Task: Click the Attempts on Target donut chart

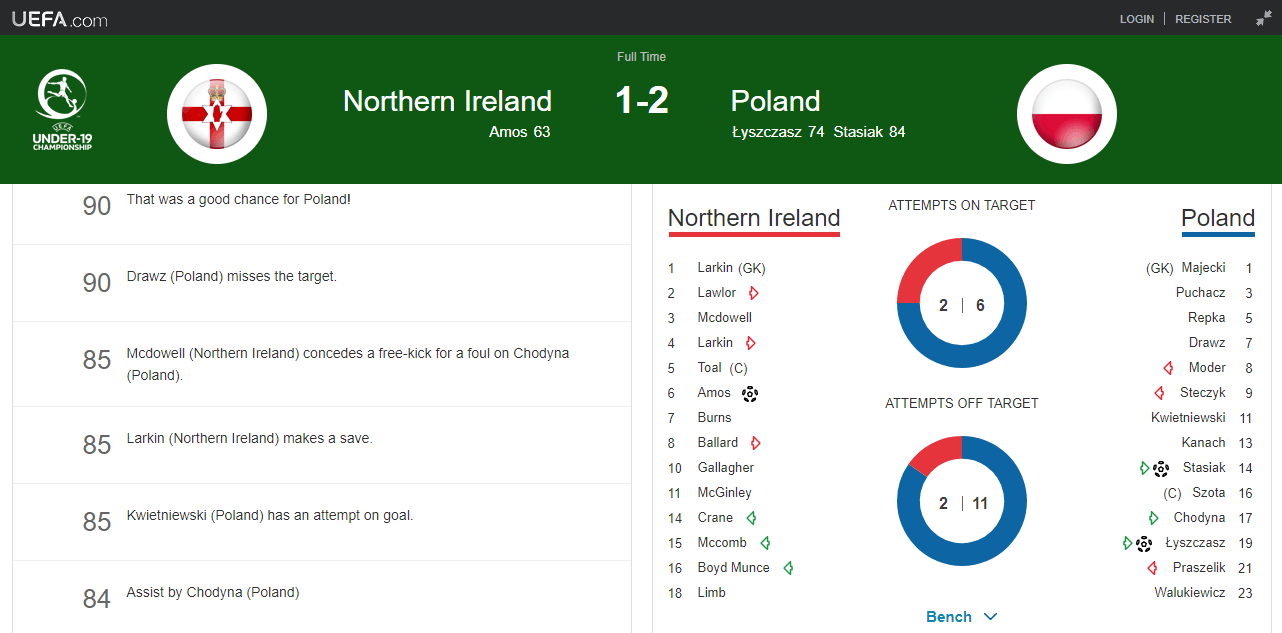Action: click(962, 304)
